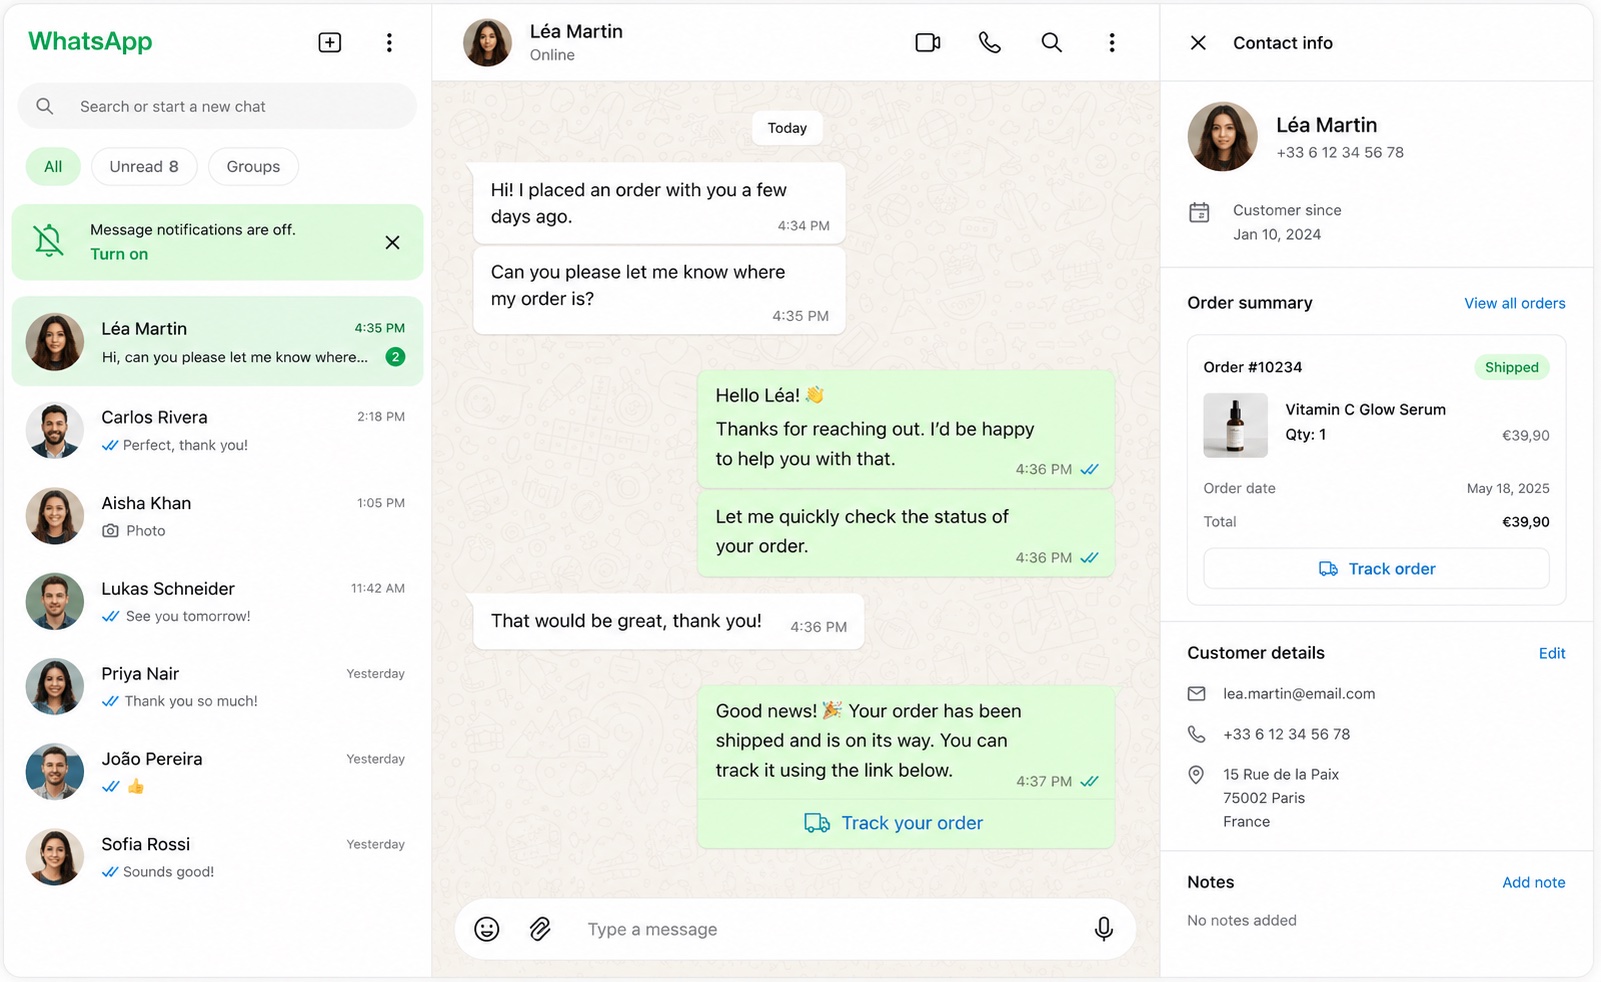Select the Groups filter tab
This screenshot has height=982, width=1601.
coord(253,166)
